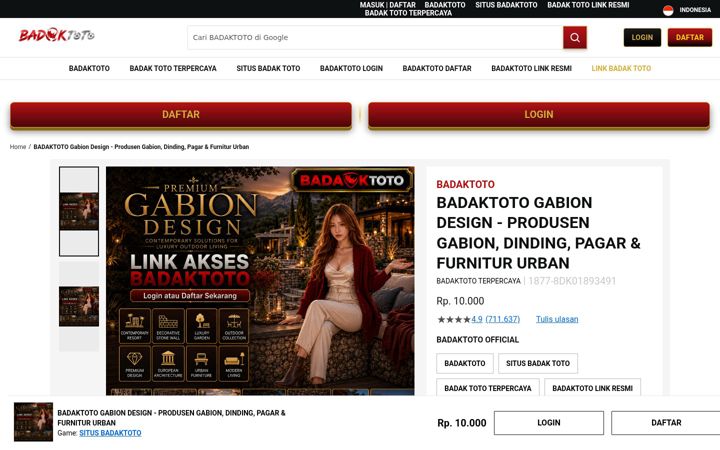
Task: Click the Gabion Design breadcrumb text
Action: 141,147
